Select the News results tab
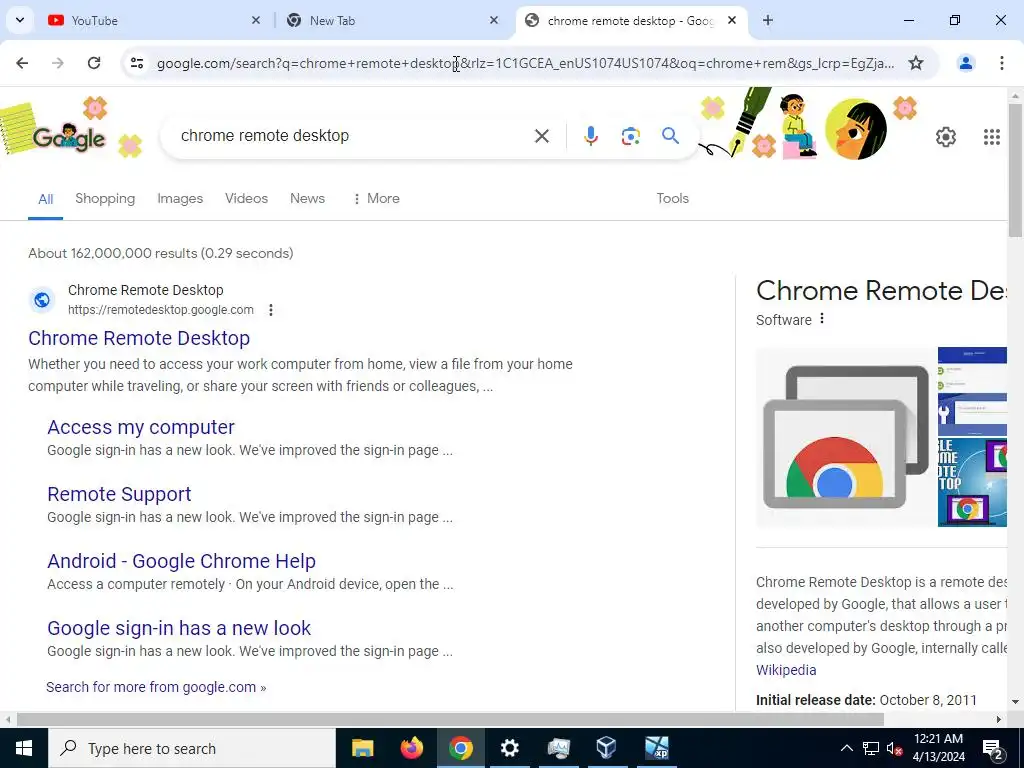 307,199
